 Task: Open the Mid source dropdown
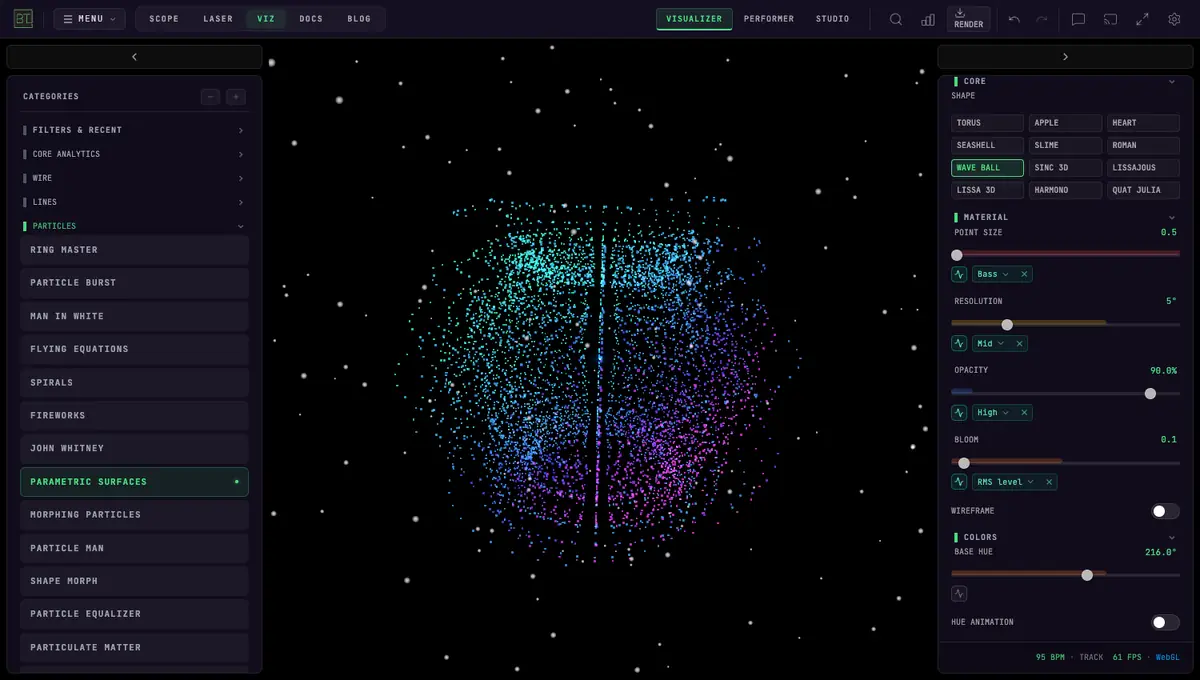990,343
